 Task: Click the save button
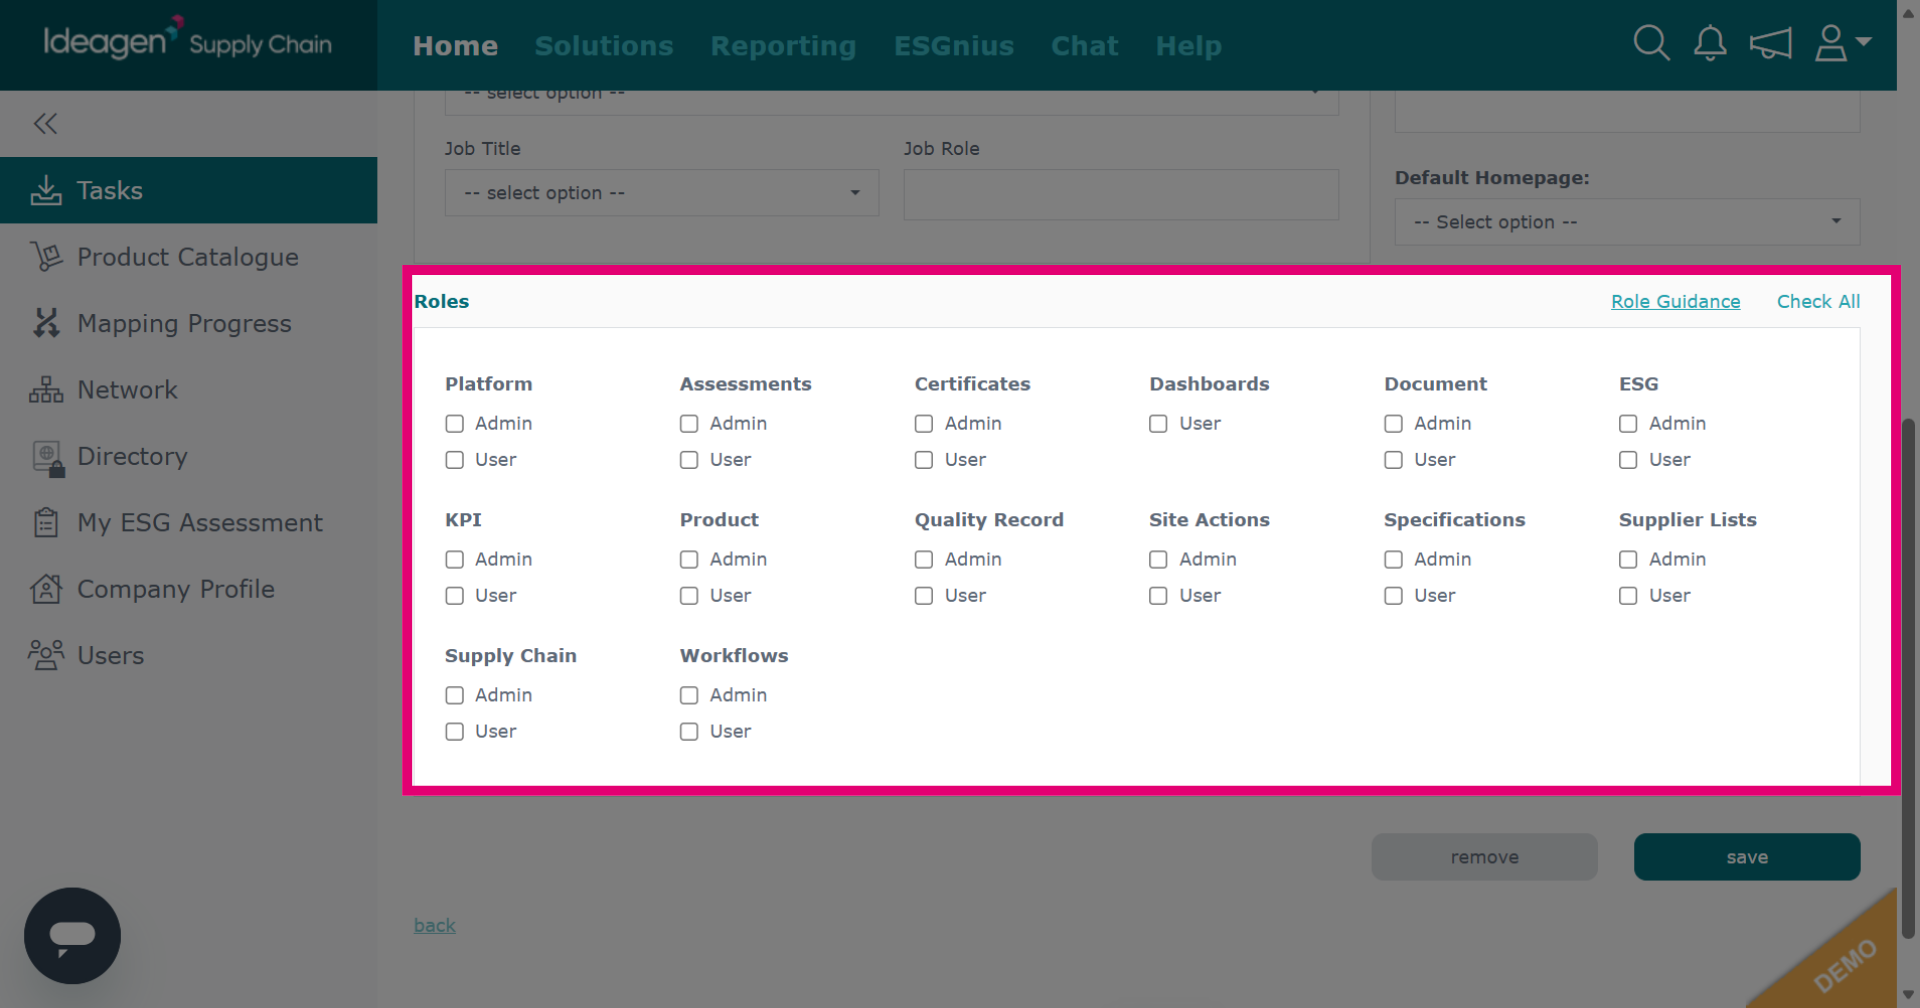(x=1747, y=857)
